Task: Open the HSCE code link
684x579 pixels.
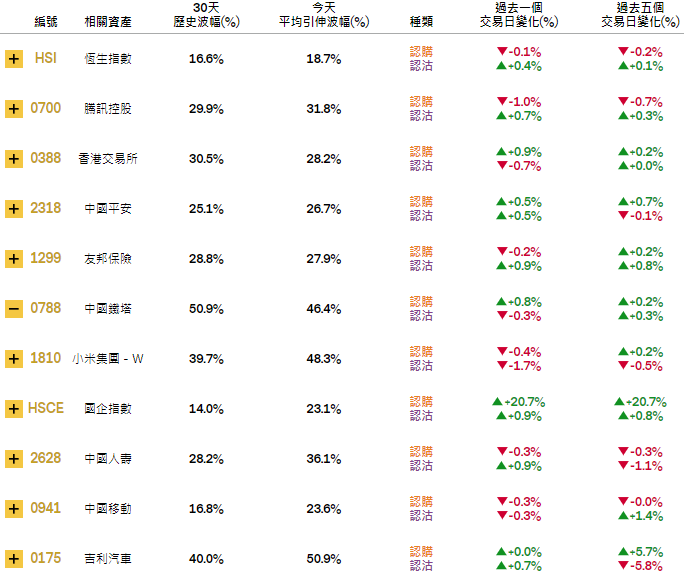Action: click(x=46, y=408)
